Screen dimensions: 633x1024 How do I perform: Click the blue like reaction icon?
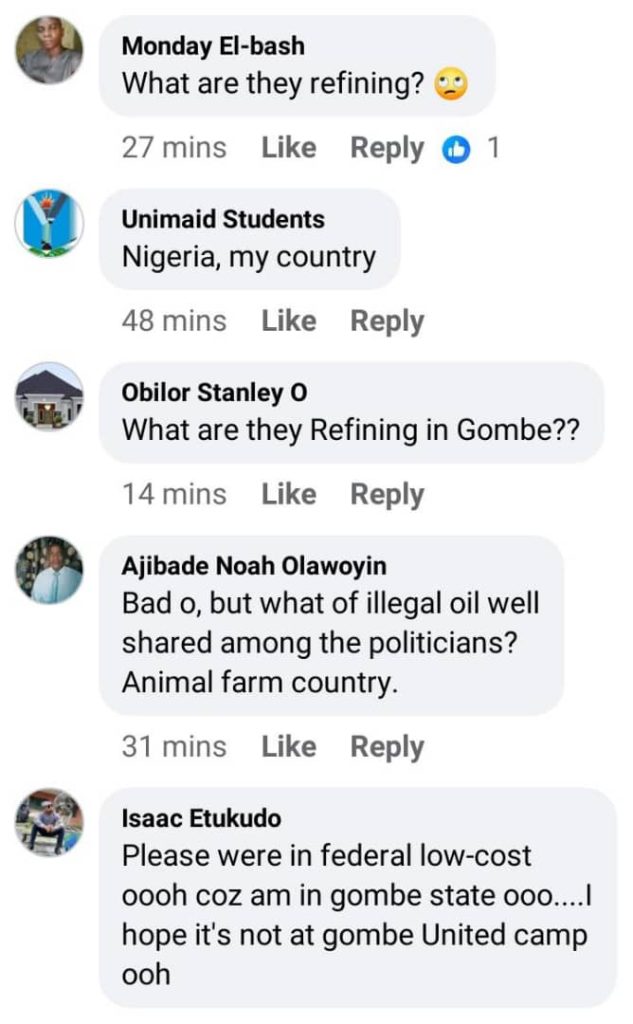tap(455, 149)
